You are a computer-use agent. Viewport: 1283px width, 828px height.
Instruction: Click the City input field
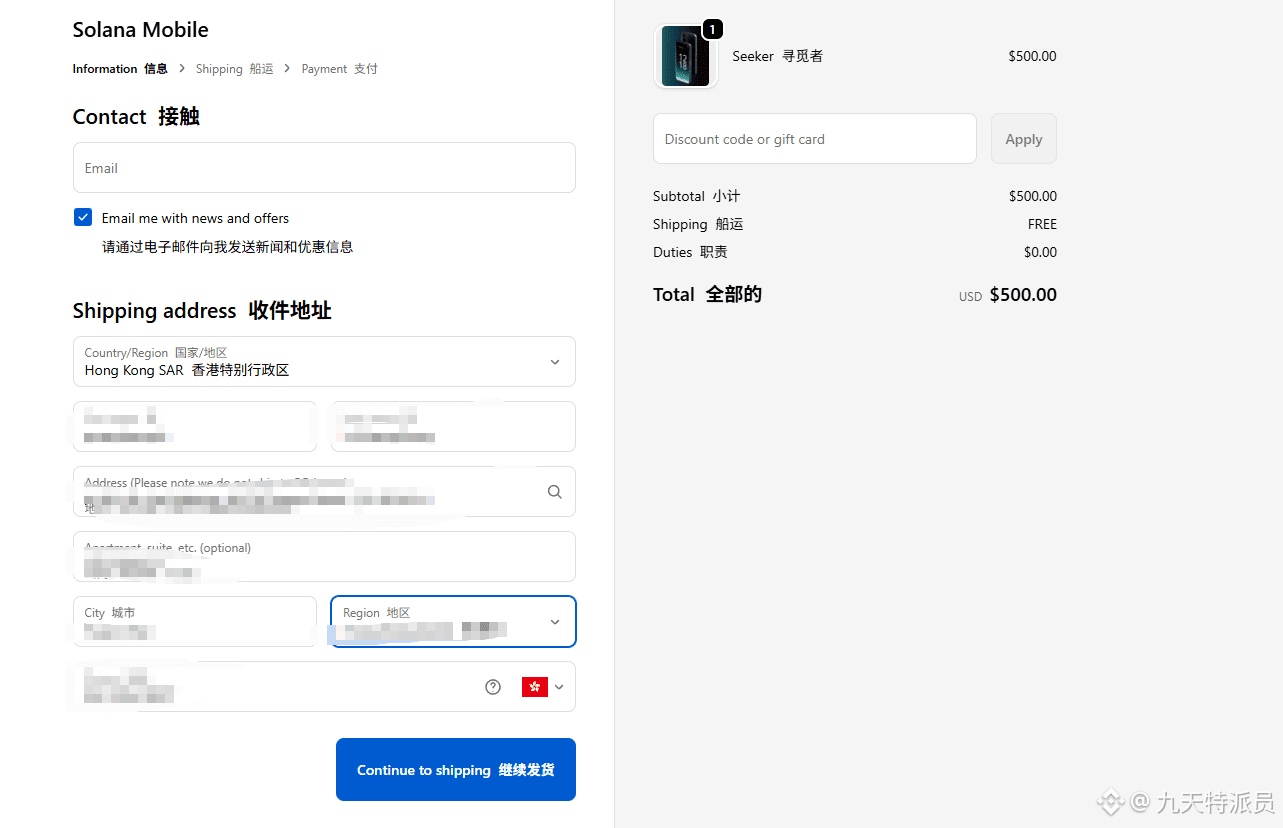pos(195,622)
